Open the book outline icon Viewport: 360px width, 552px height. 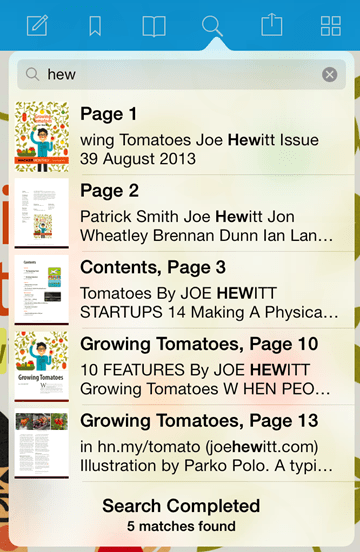coord(154,26)
